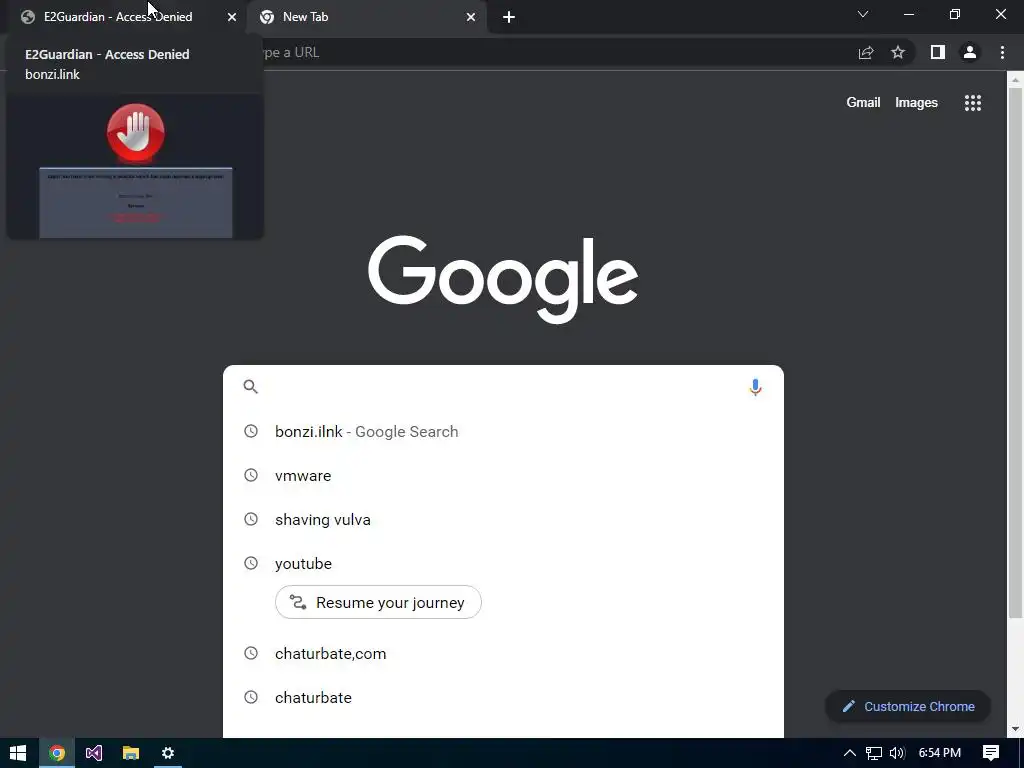
Task: Open the side panel icon
Action: [938, 52]
